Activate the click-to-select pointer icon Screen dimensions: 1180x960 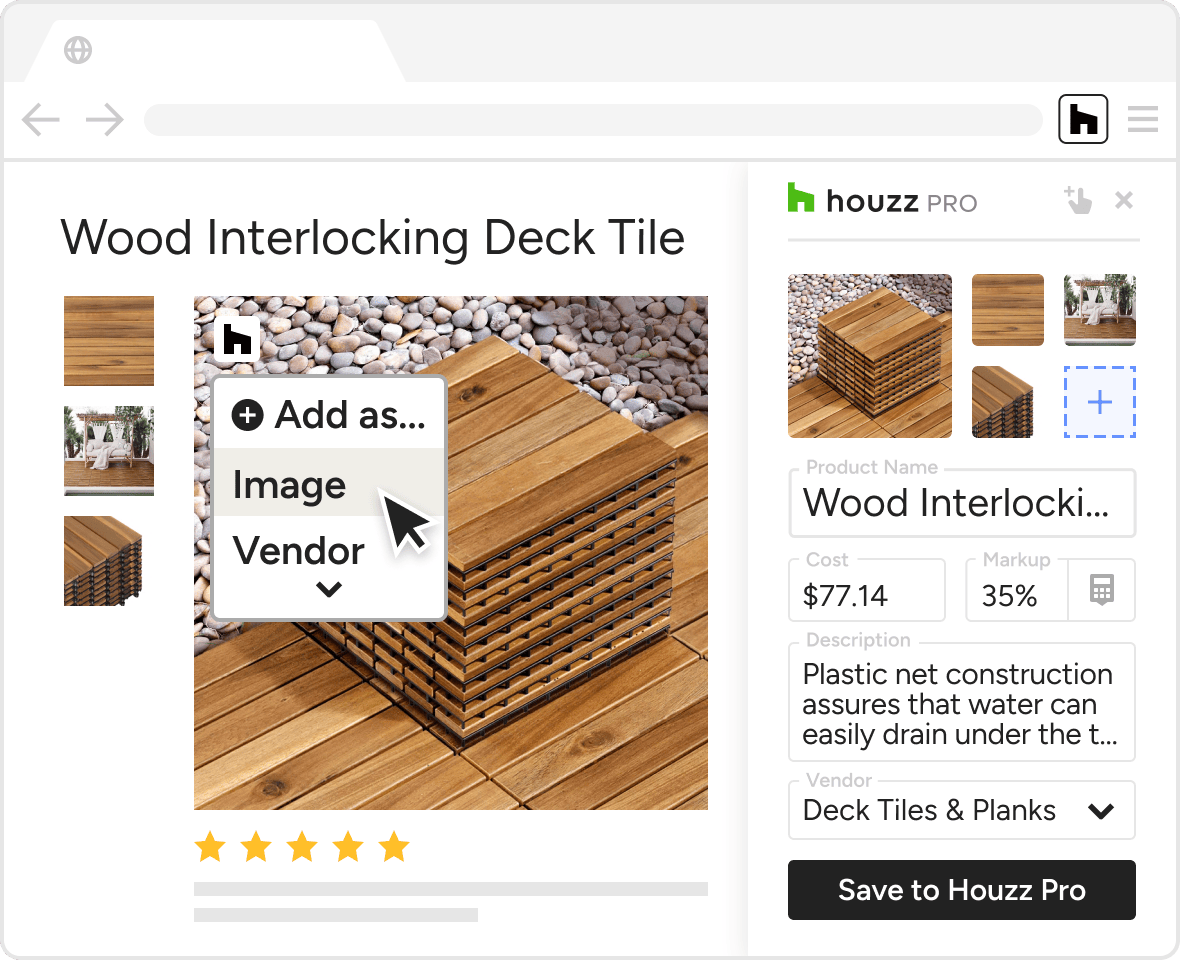coord(1077,200)
